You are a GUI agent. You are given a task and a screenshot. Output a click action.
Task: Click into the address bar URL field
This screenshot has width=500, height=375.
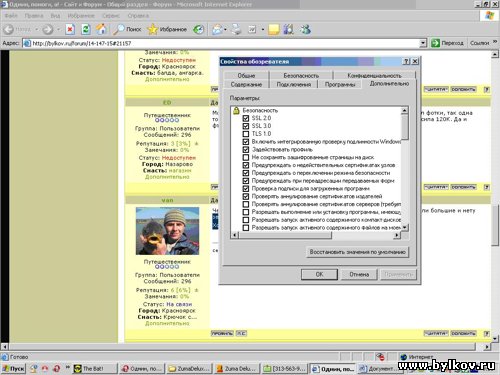click(221, 43)
